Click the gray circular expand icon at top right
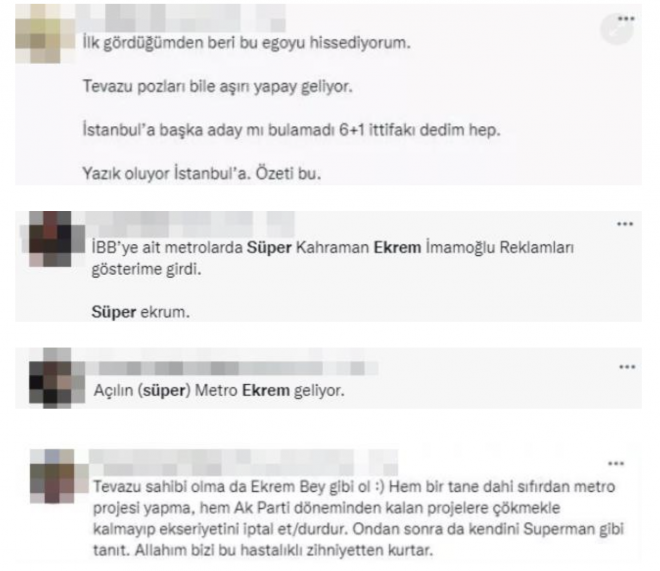This screenshot has height=571, width=660. point(616,29)
